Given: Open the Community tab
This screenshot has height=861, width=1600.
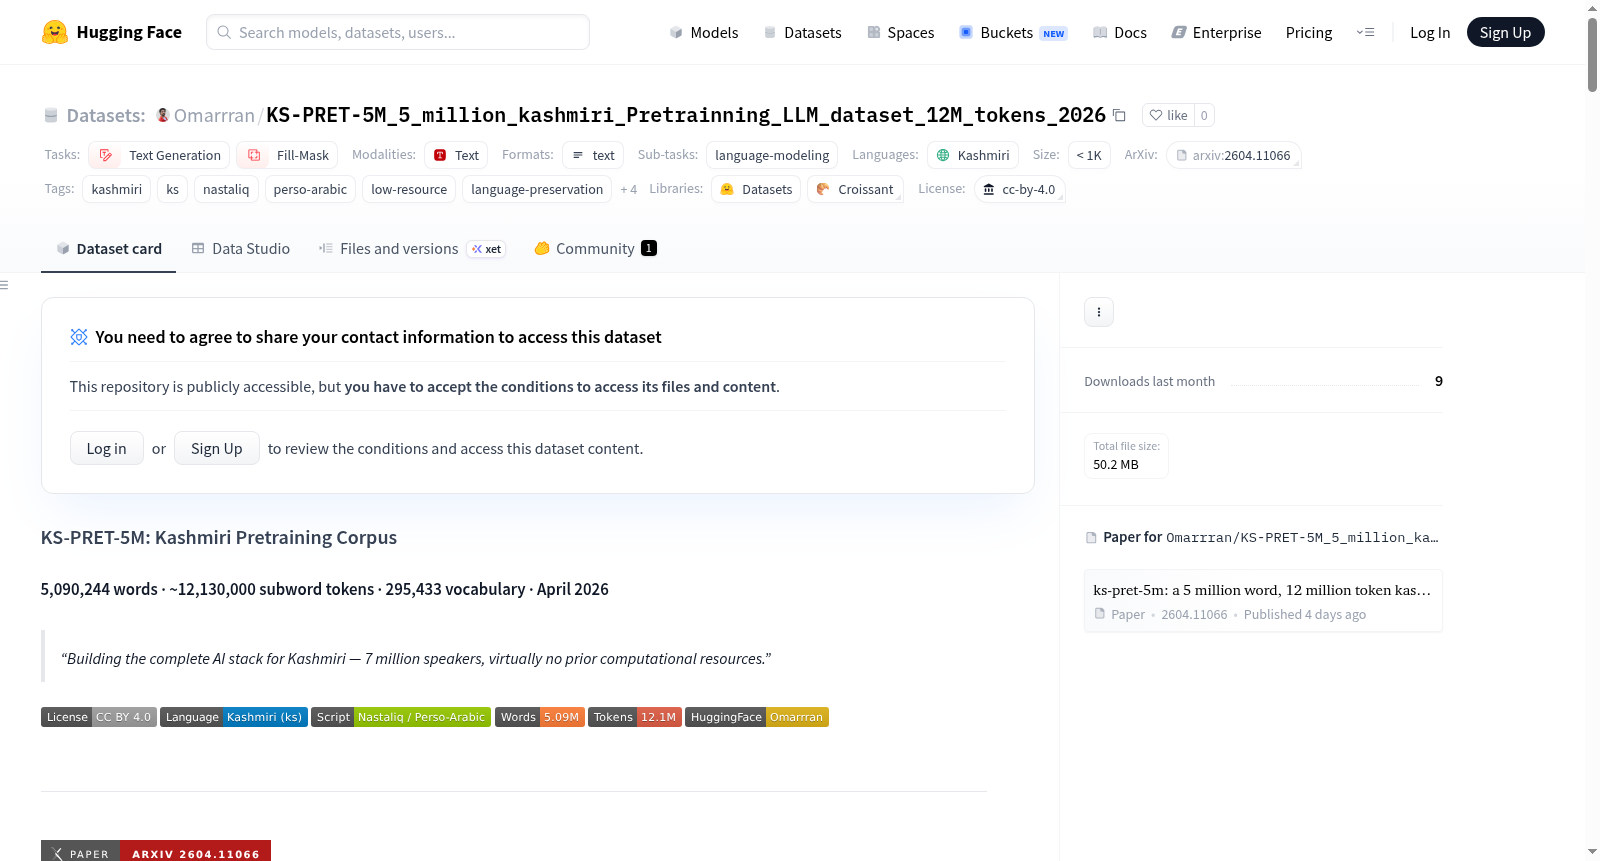Looking at the screenshot, I should click(595, 249).
